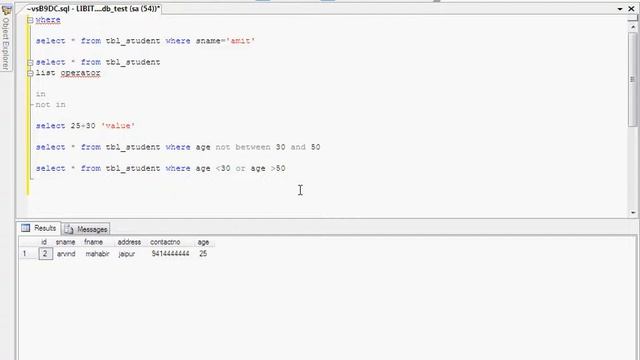Click the 'mahabir' cell in results
This screenshot has width=640, height=360.
[x=97, y=254]
